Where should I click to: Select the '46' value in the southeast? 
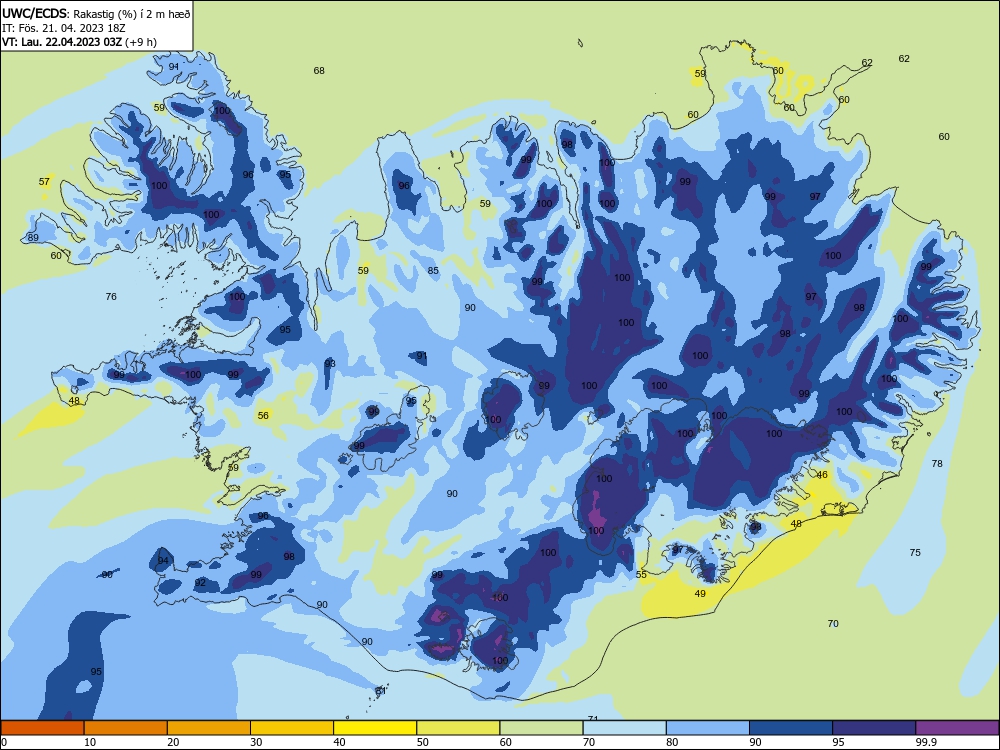click(x=822, y=475)
